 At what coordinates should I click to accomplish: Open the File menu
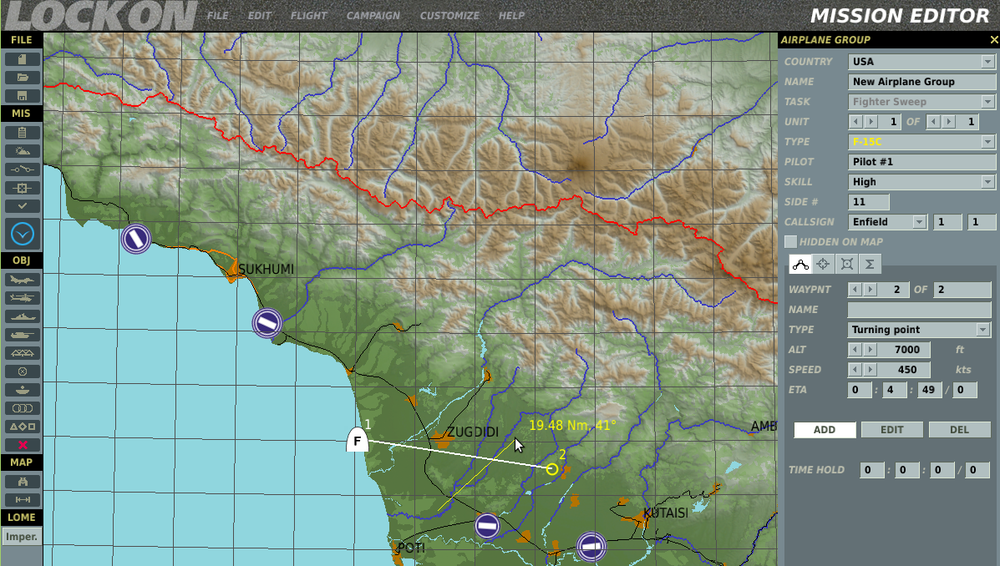[217, 15]
